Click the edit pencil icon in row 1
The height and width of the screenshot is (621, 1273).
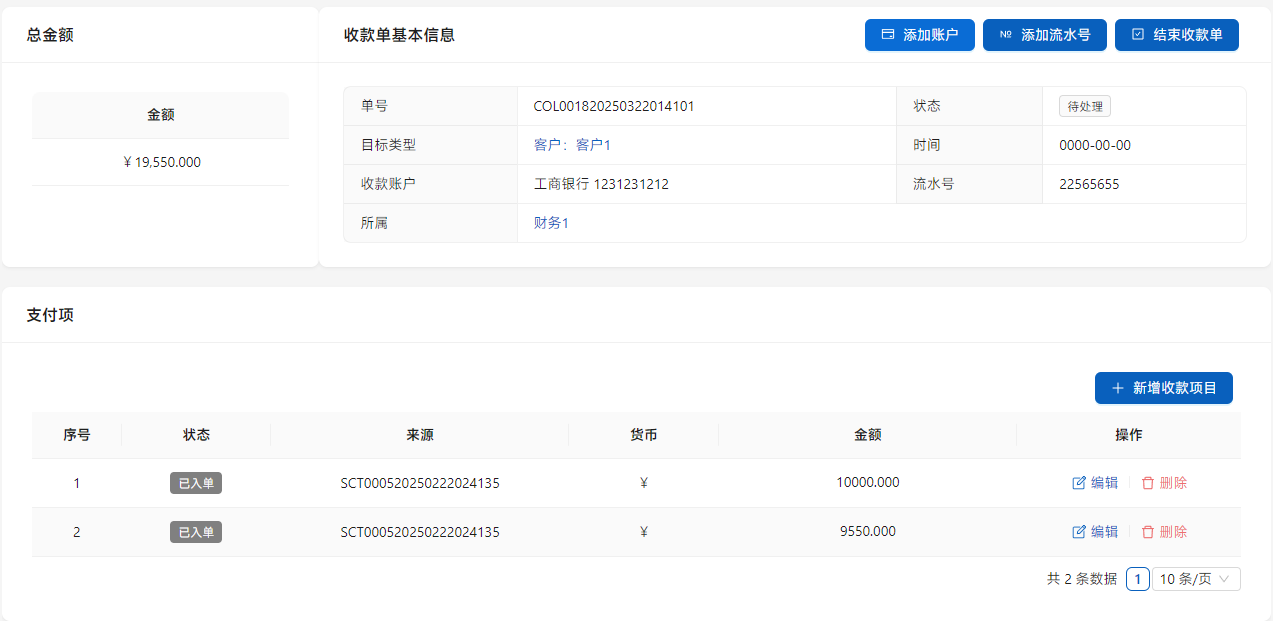pyautogui.click(x=1079, y=483)
